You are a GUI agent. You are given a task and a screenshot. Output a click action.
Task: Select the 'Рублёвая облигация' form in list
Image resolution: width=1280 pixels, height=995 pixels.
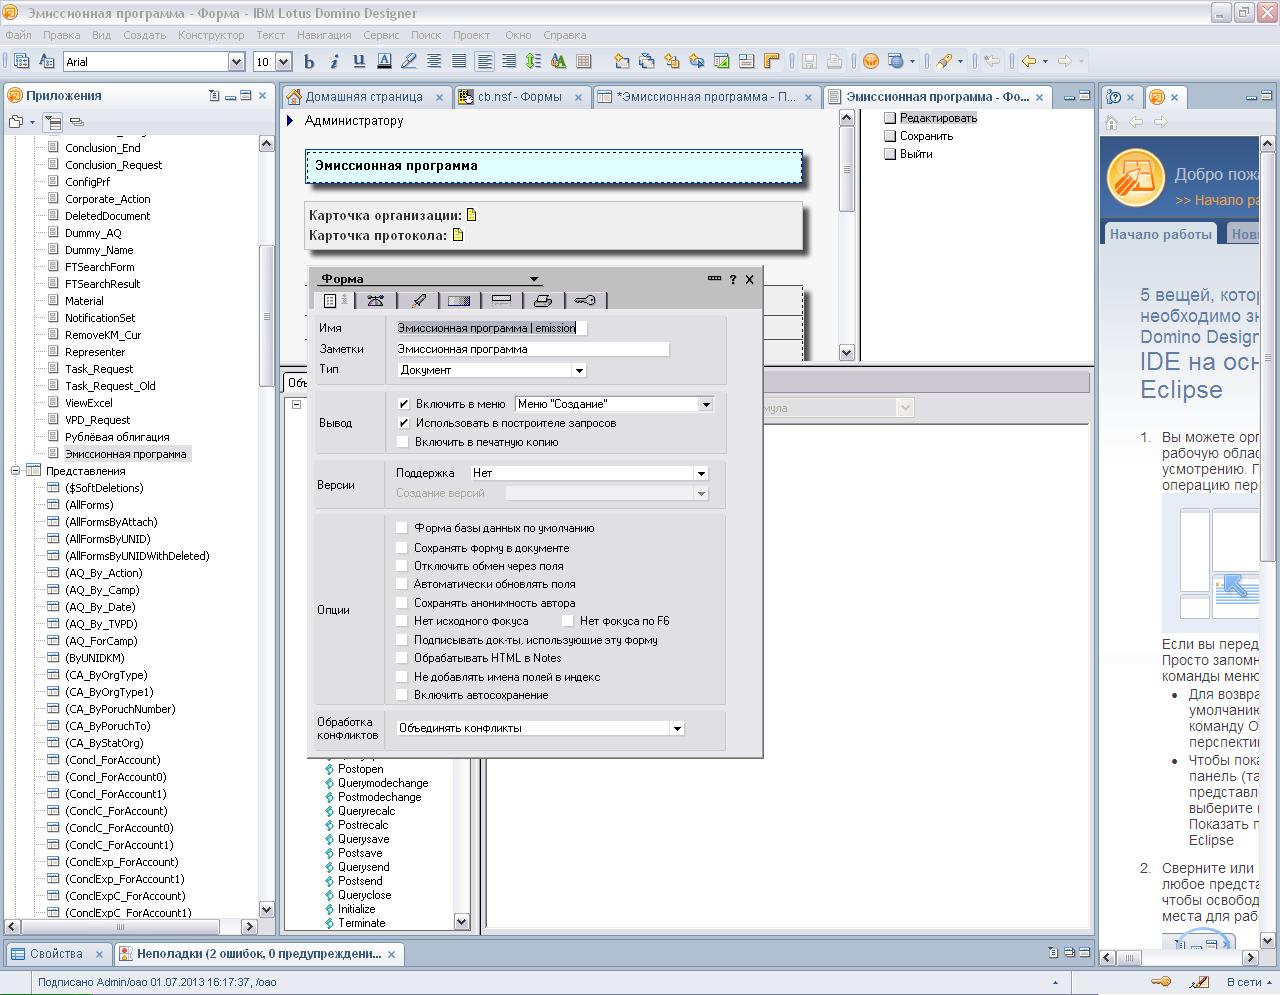[x=117, y=437]
